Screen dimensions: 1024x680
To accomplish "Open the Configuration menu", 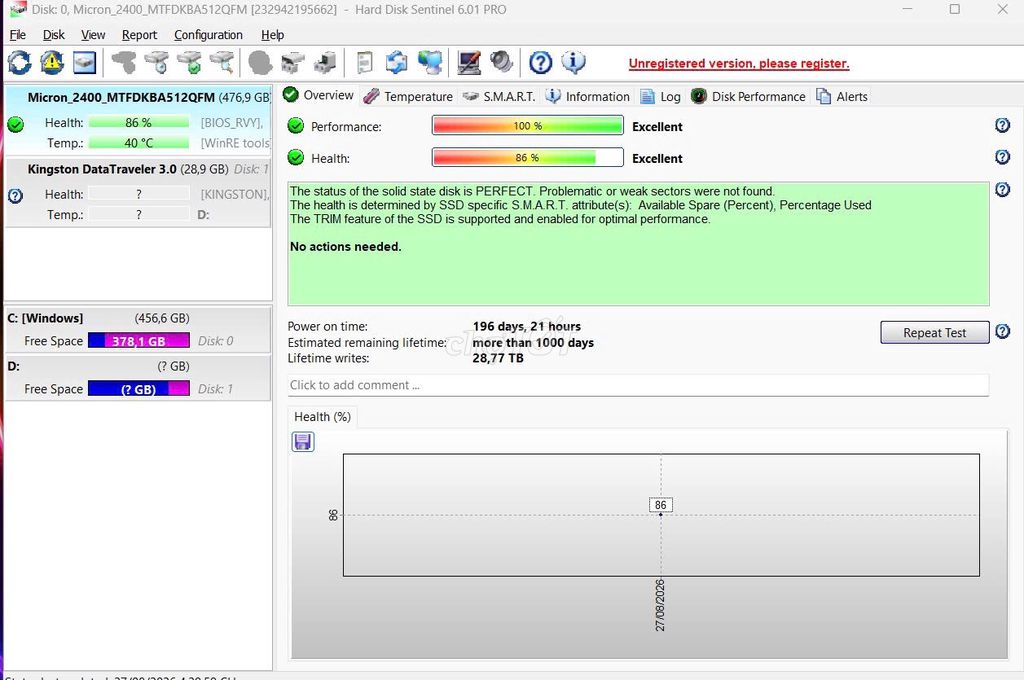I will 208,35.
